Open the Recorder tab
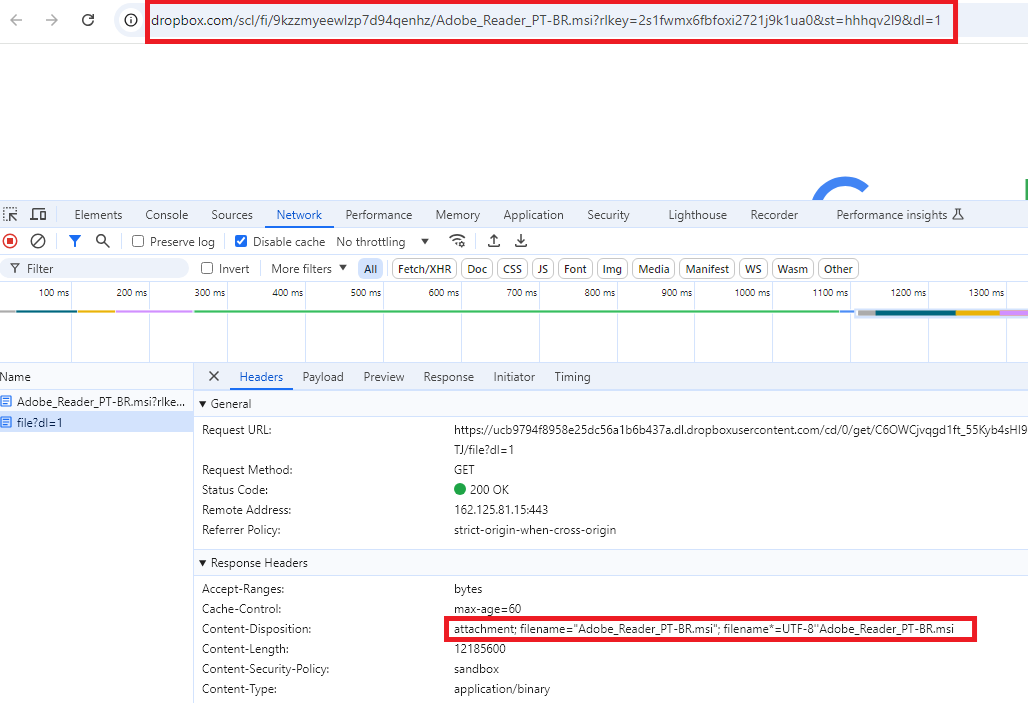 774,214
